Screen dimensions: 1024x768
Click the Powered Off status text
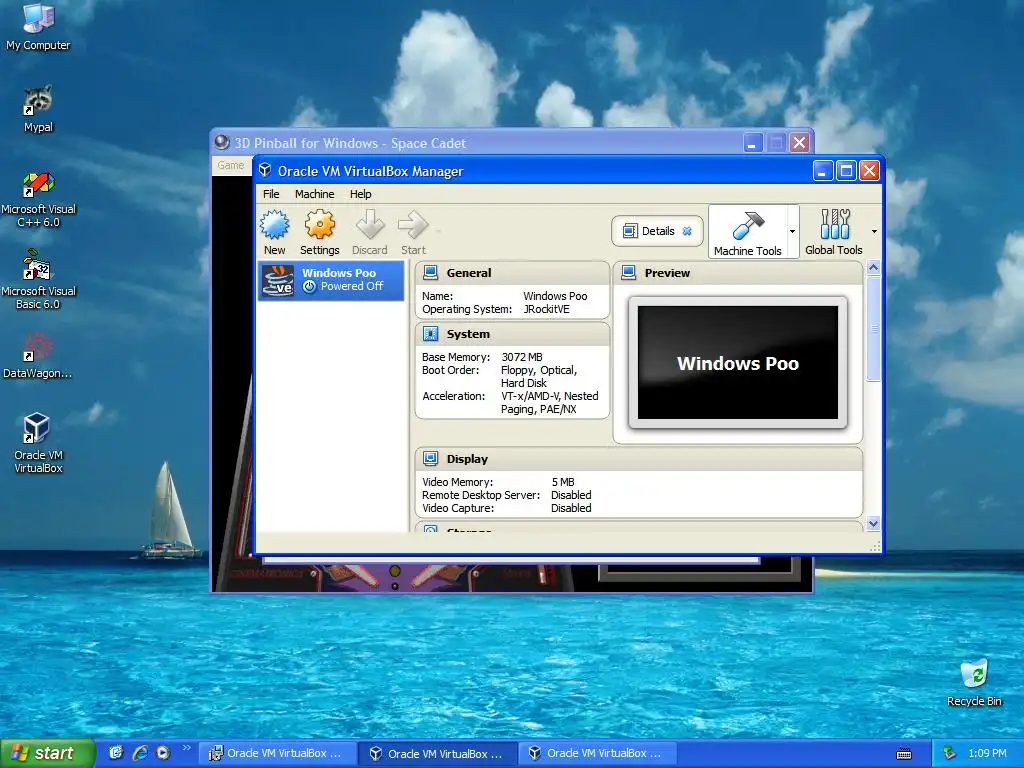pos(351,286)
